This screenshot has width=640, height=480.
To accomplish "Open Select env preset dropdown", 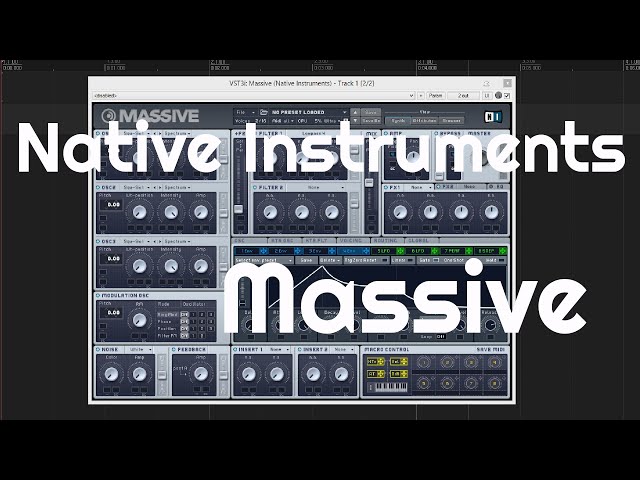I will point(264,260).
